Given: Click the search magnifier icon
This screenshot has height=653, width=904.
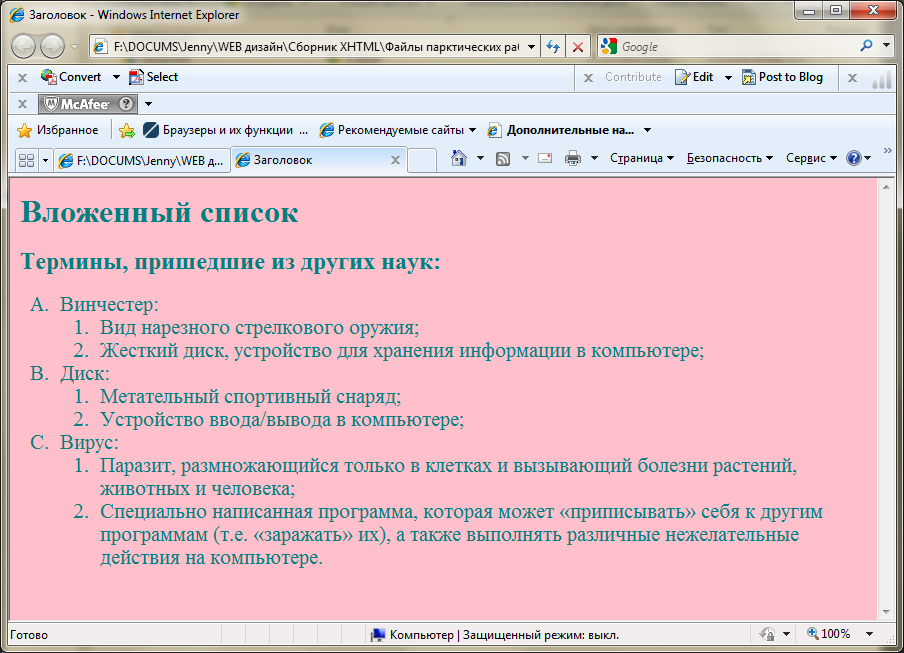Looking at the screenshot, I should 866,46.
